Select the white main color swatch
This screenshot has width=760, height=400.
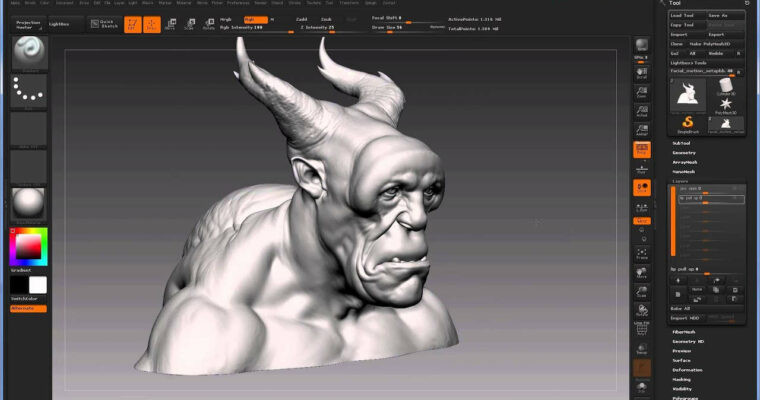click(x=38, y=285)
